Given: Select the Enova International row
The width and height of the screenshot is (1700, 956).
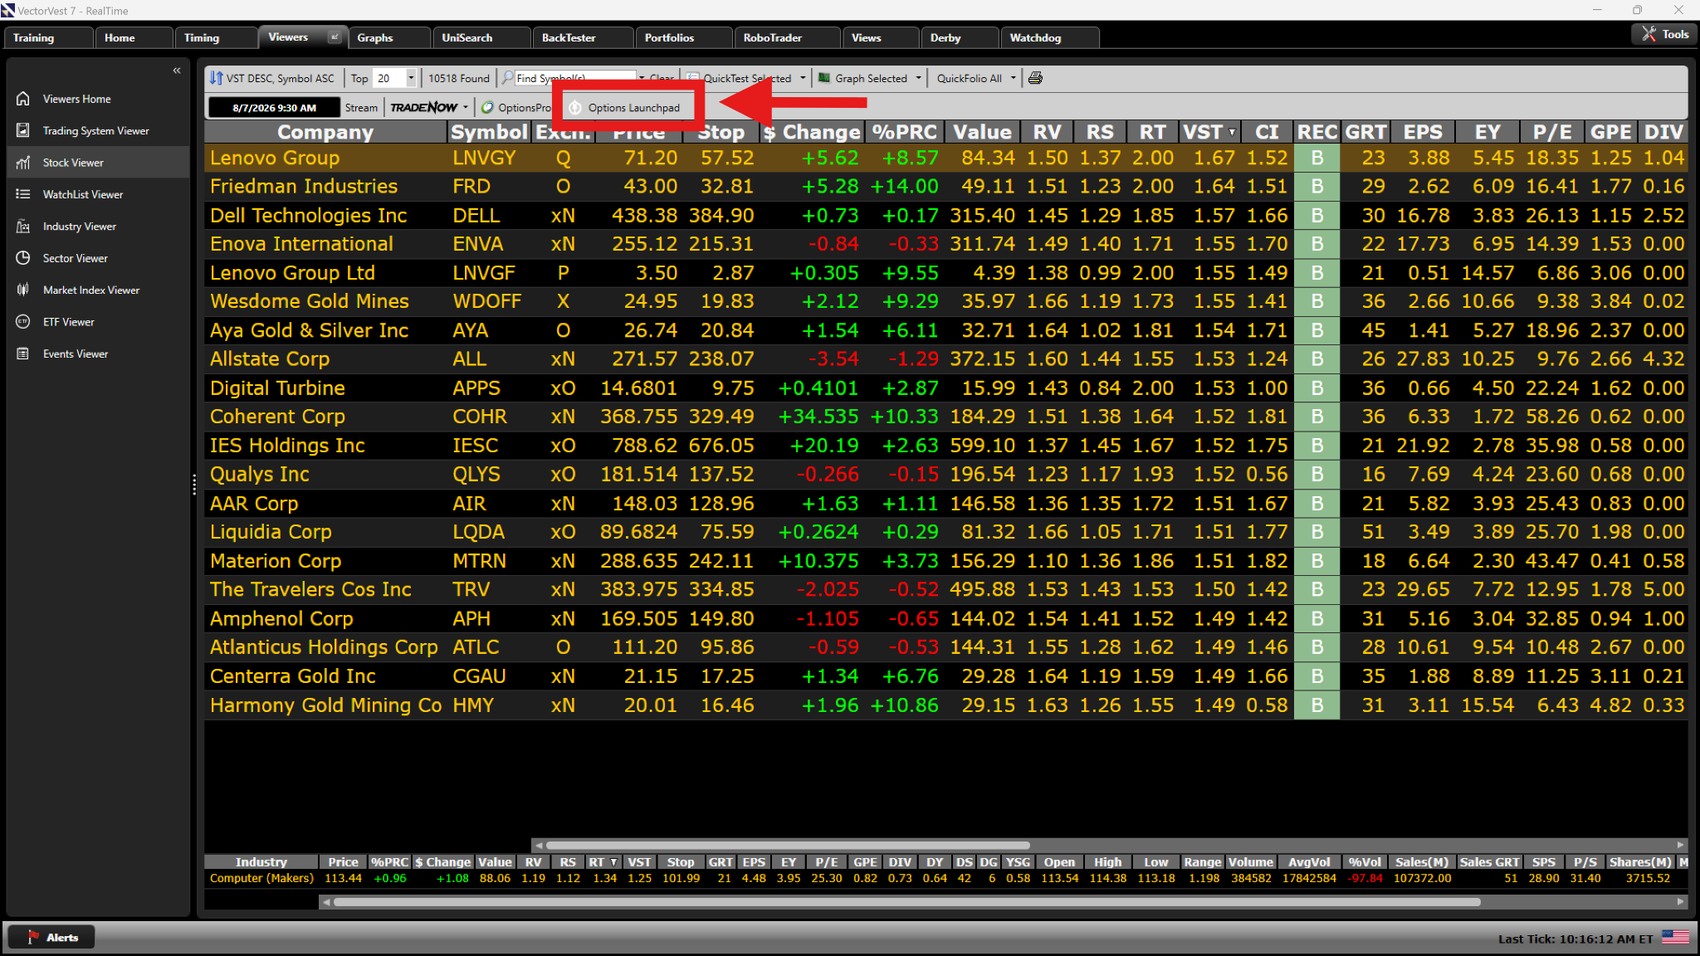Looking at the screenshot, I should click(x=946, y=244).
